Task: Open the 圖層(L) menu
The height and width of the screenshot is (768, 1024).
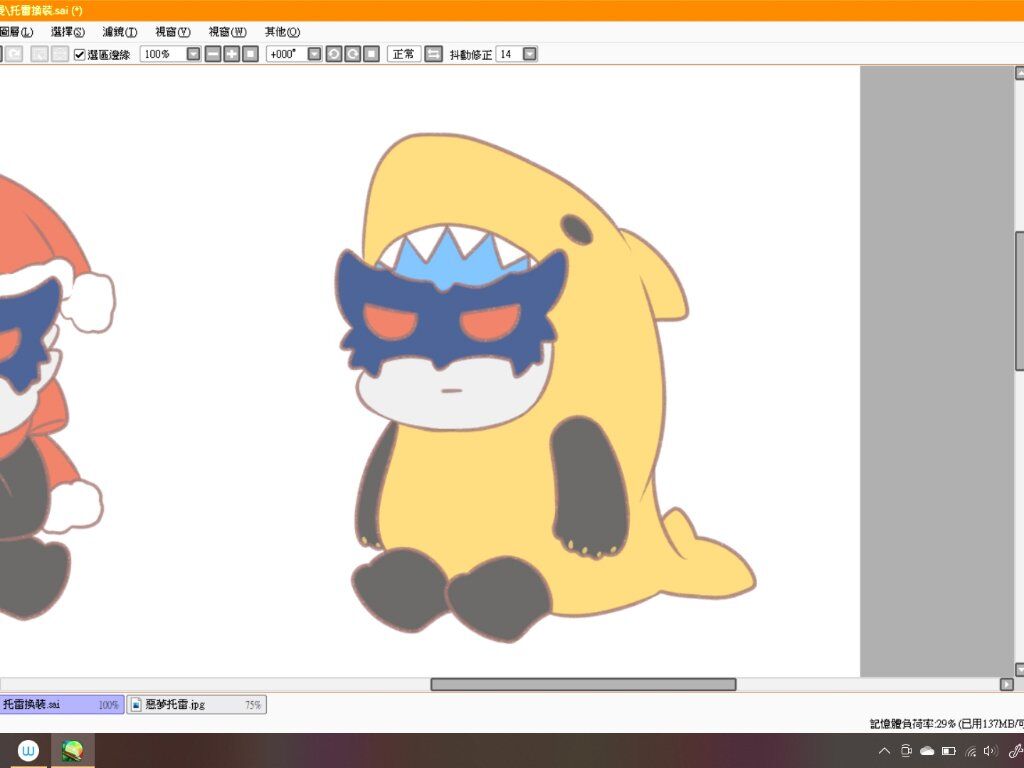Action: click(16, 31)
